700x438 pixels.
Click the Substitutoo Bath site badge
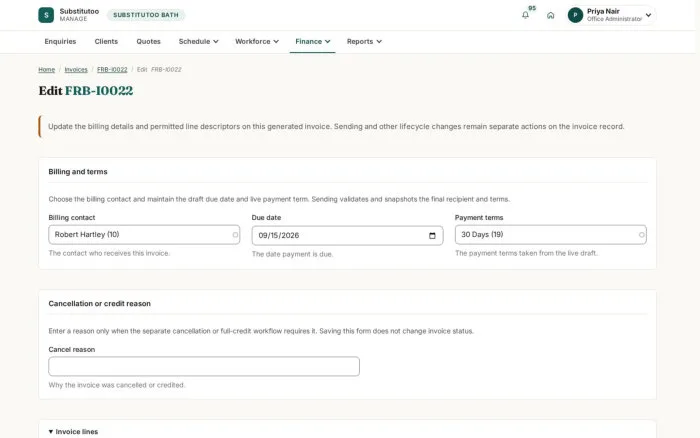146,15
